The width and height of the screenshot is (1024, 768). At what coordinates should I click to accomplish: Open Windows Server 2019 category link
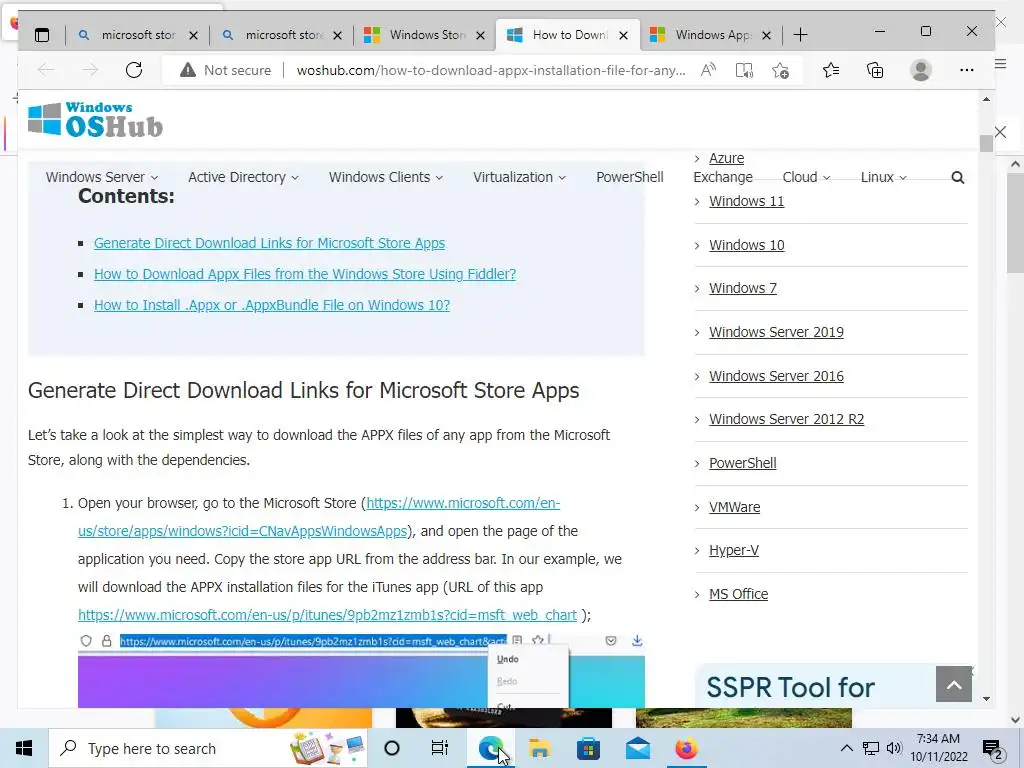click(x=776, y=332)
